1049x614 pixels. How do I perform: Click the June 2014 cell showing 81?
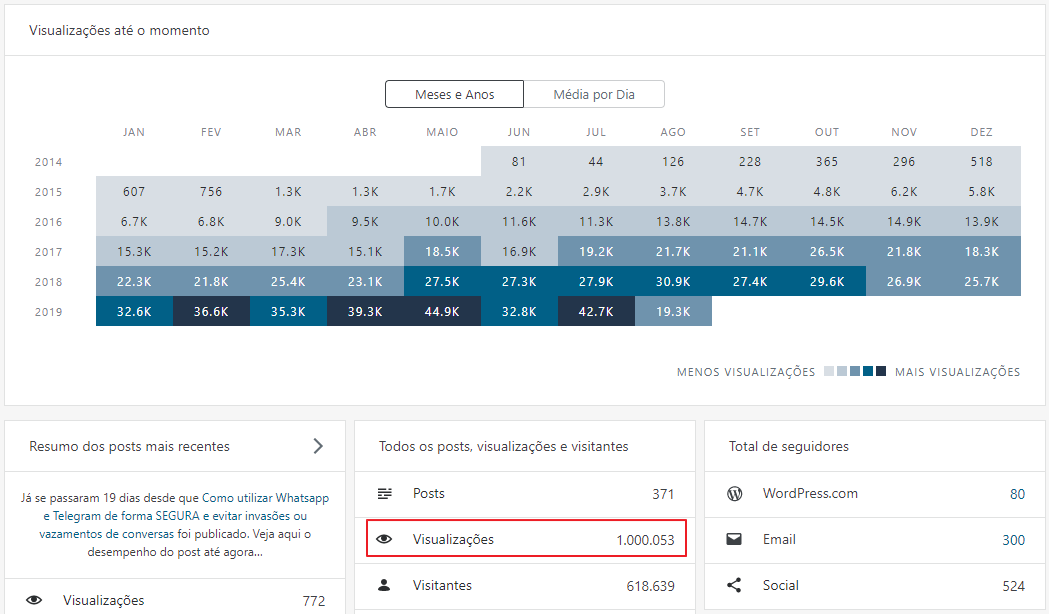(x=519, y=162)
